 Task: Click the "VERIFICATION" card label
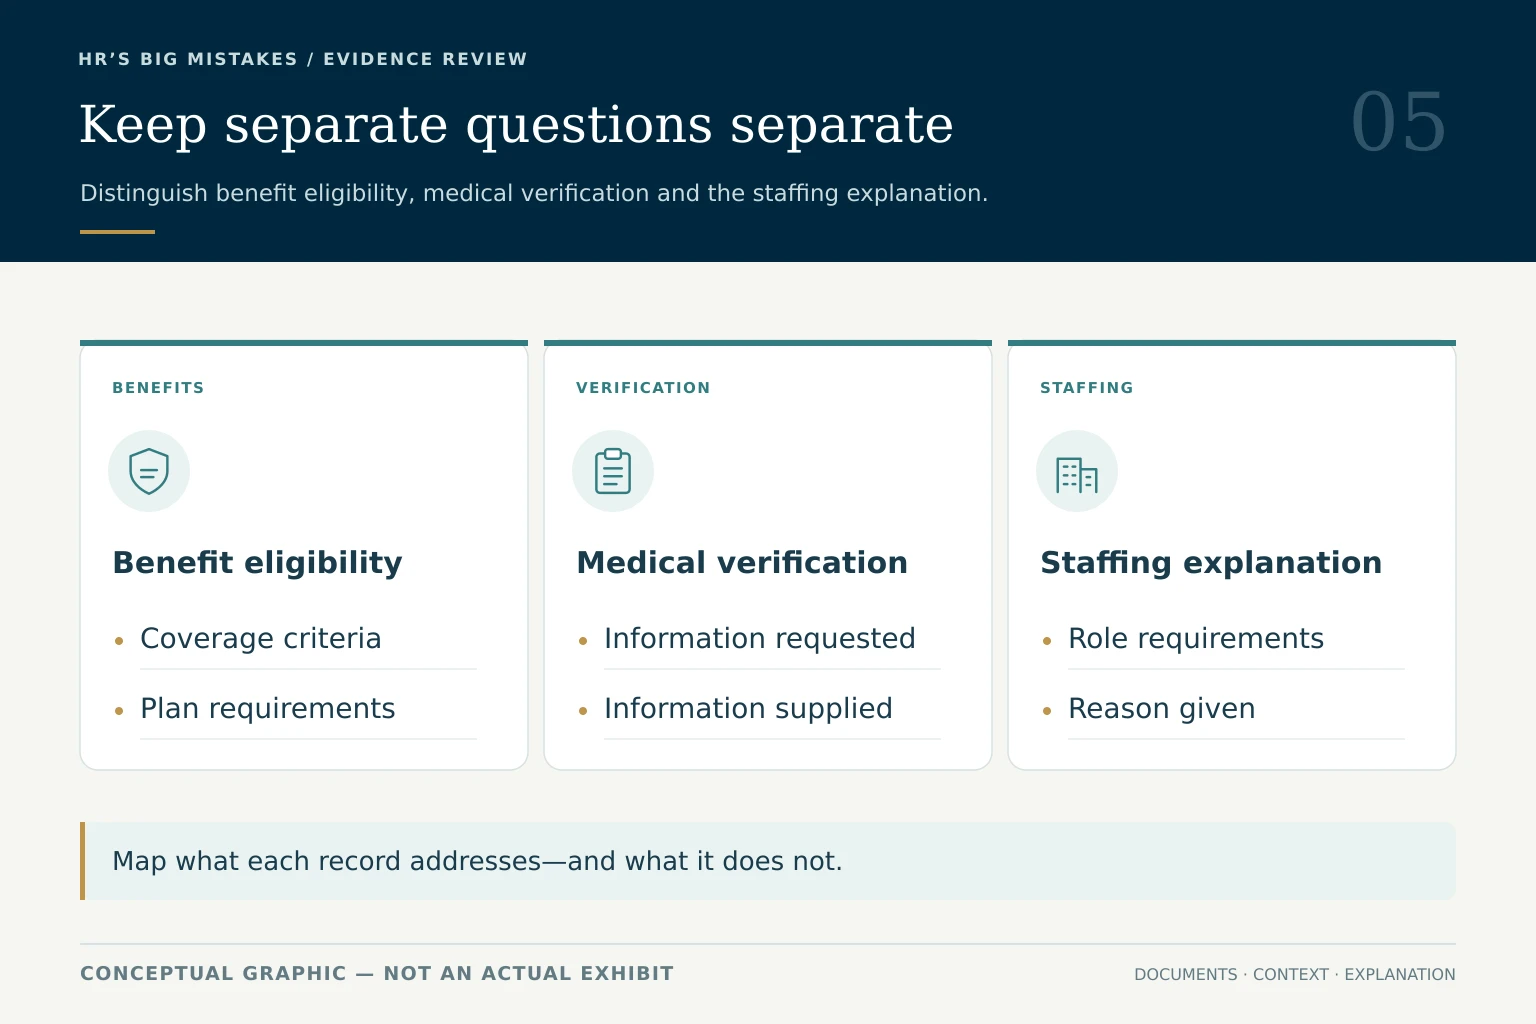click(643, 388)
